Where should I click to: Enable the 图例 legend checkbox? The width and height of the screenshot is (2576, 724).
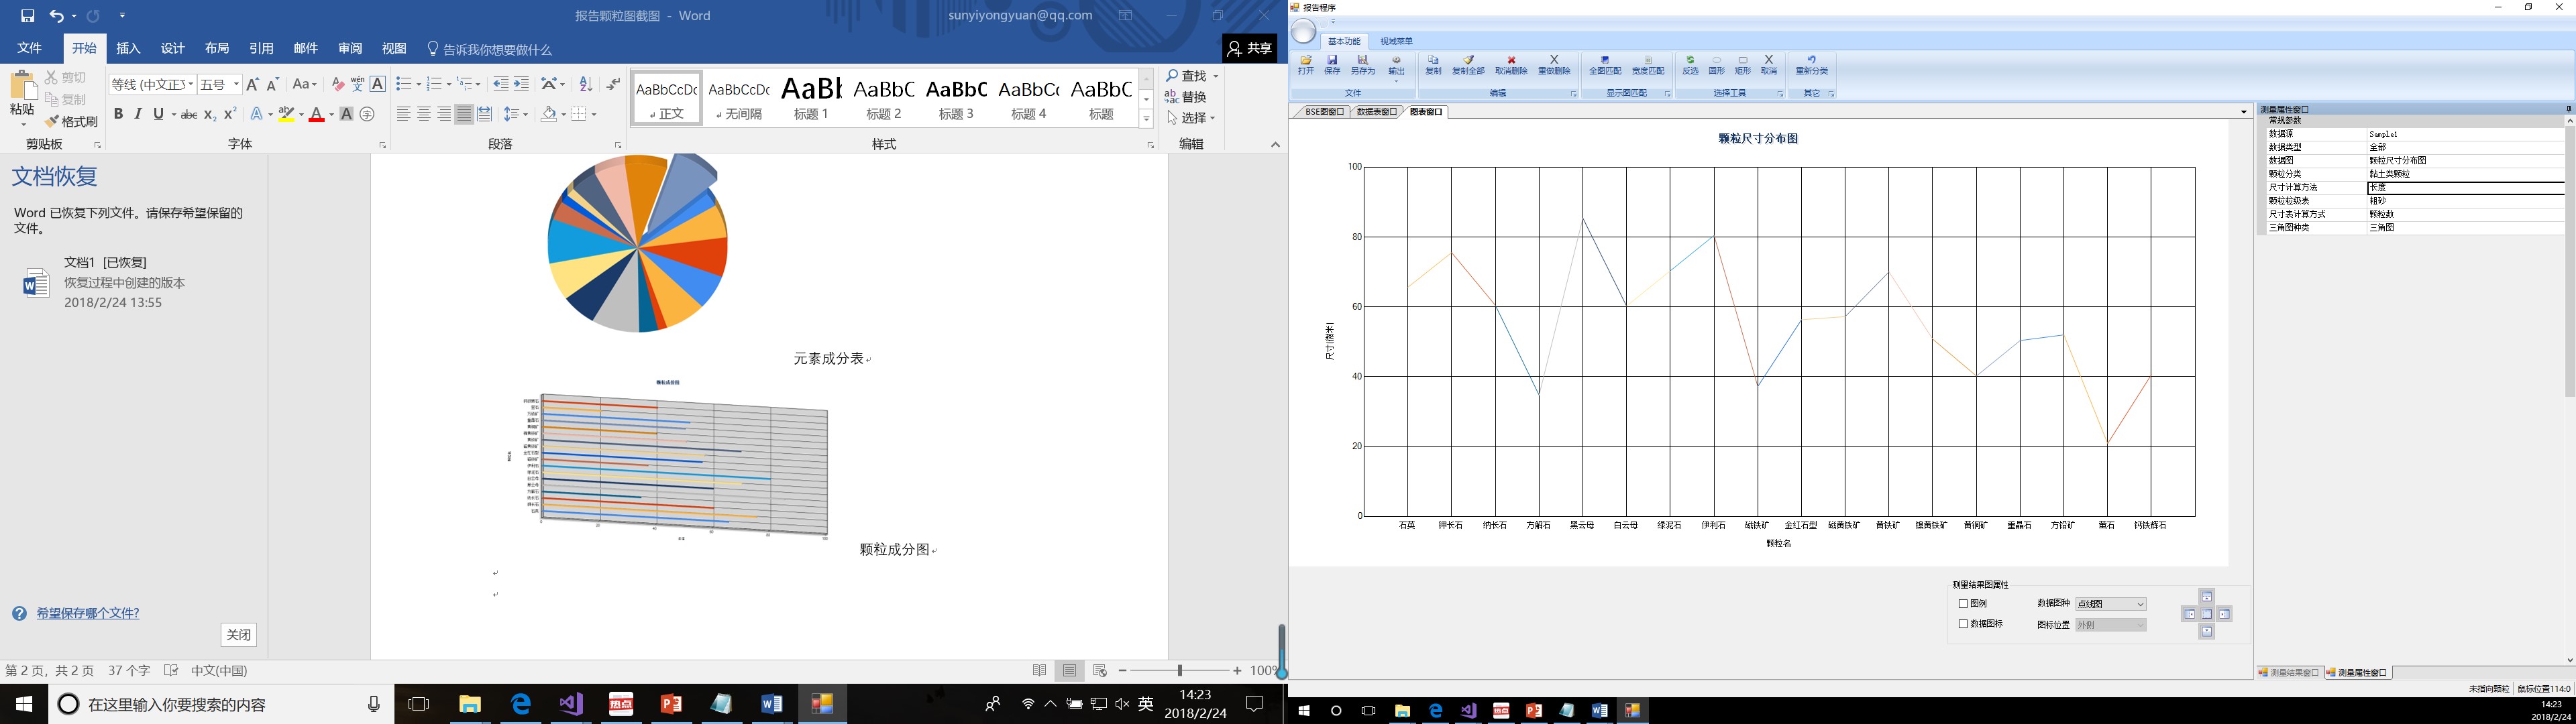tap(1963, 604)
